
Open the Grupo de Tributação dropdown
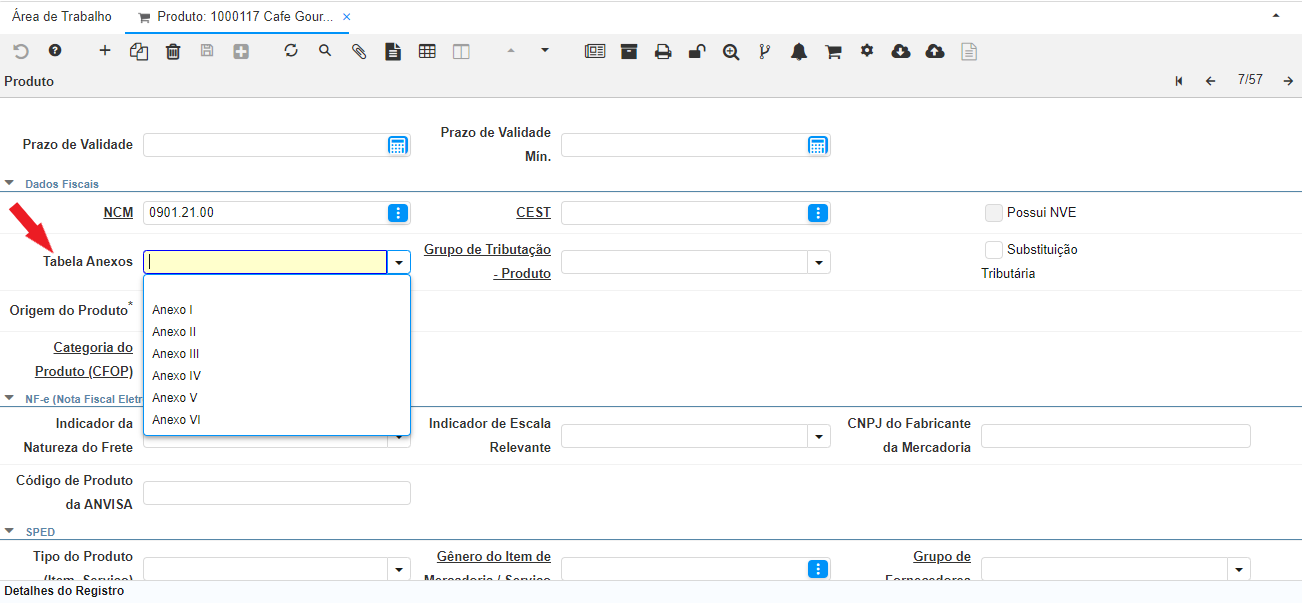819,261
